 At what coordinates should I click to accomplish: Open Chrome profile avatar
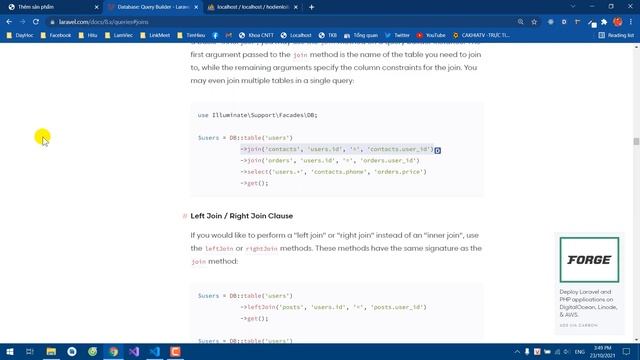tap(618, 22)
